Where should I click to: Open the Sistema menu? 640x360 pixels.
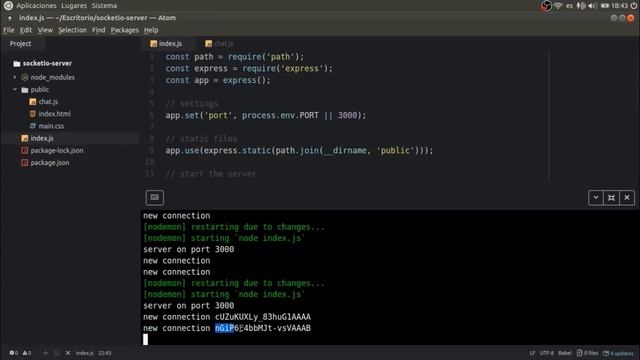[x=104, y=6]
